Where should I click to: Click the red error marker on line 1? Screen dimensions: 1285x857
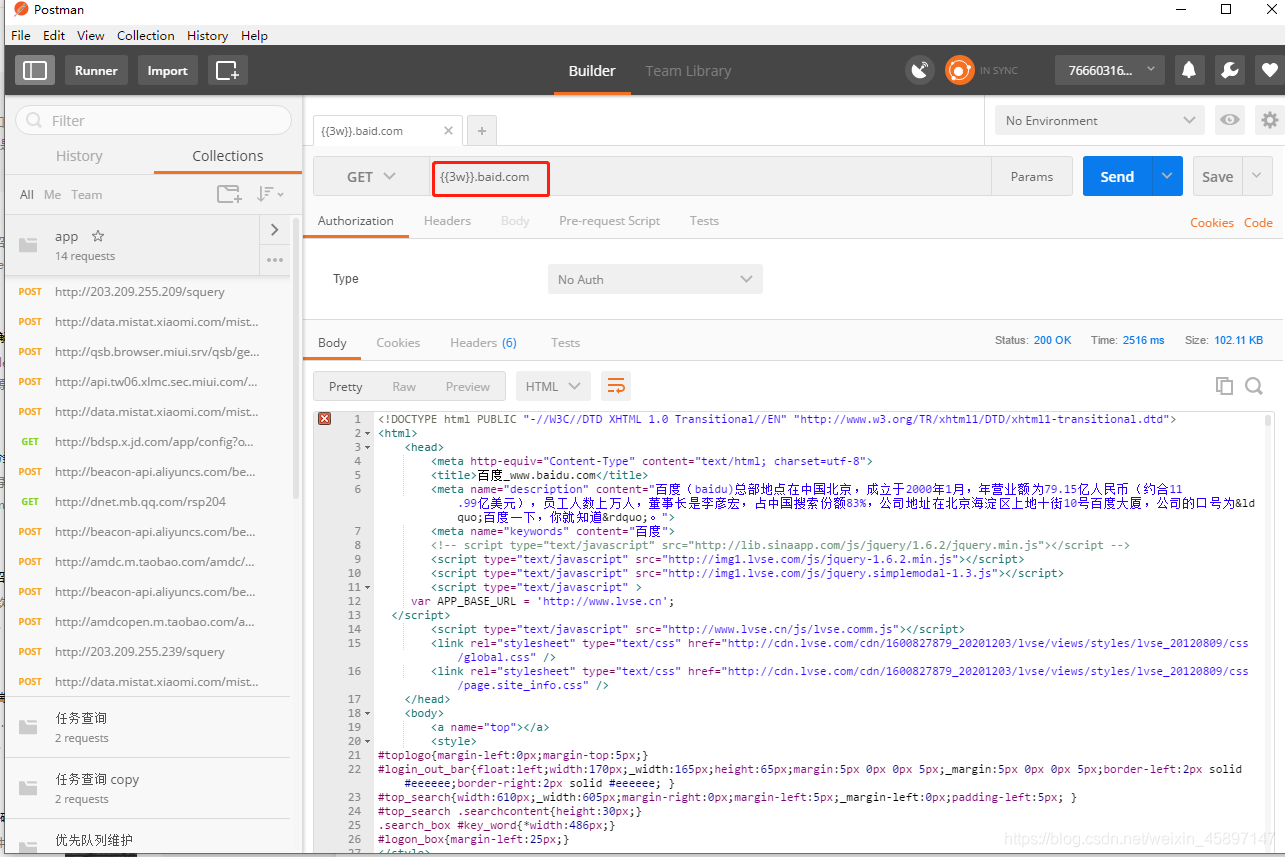(x=324, y=419)
